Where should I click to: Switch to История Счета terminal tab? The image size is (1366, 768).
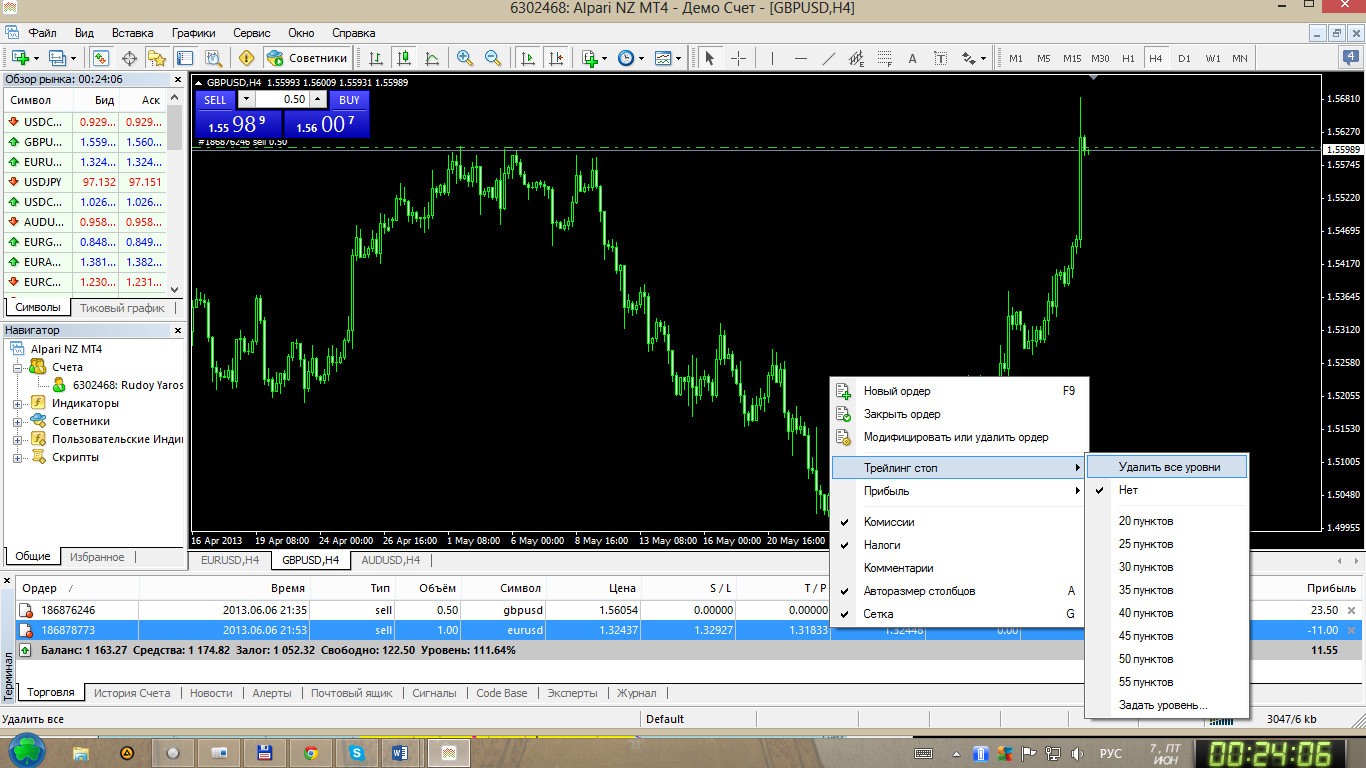[132, 692]
